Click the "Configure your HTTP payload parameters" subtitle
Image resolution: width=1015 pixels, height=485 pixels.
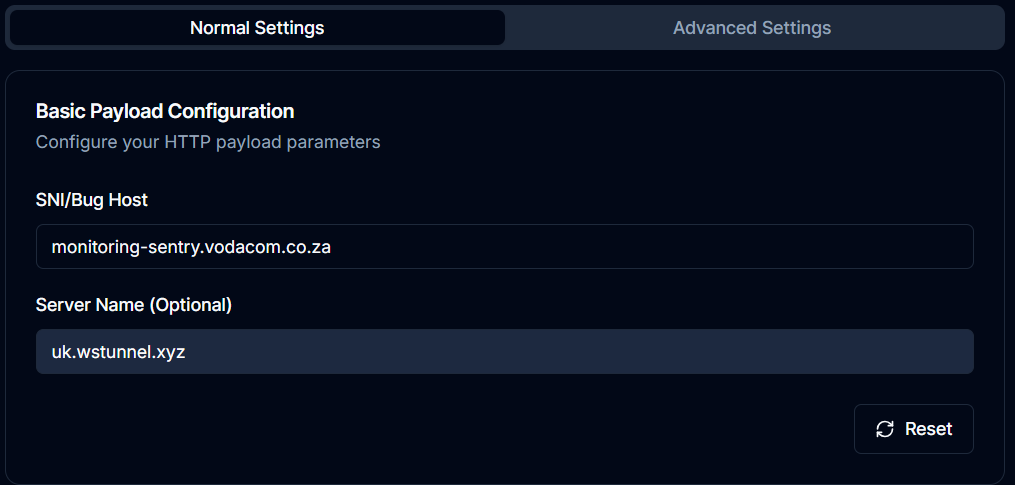[x=208, y=142]
